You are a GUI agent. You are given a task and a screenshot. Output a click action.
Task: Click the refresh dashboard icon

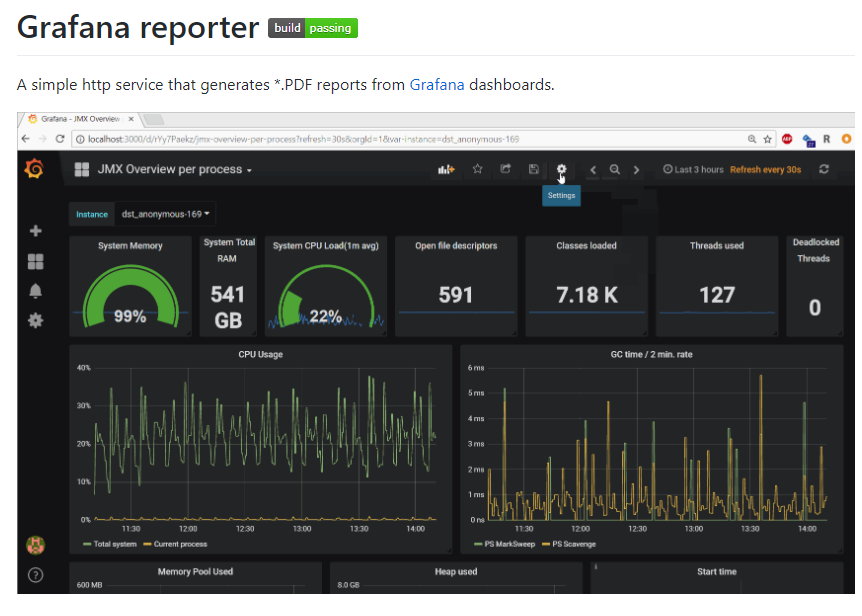824,169
